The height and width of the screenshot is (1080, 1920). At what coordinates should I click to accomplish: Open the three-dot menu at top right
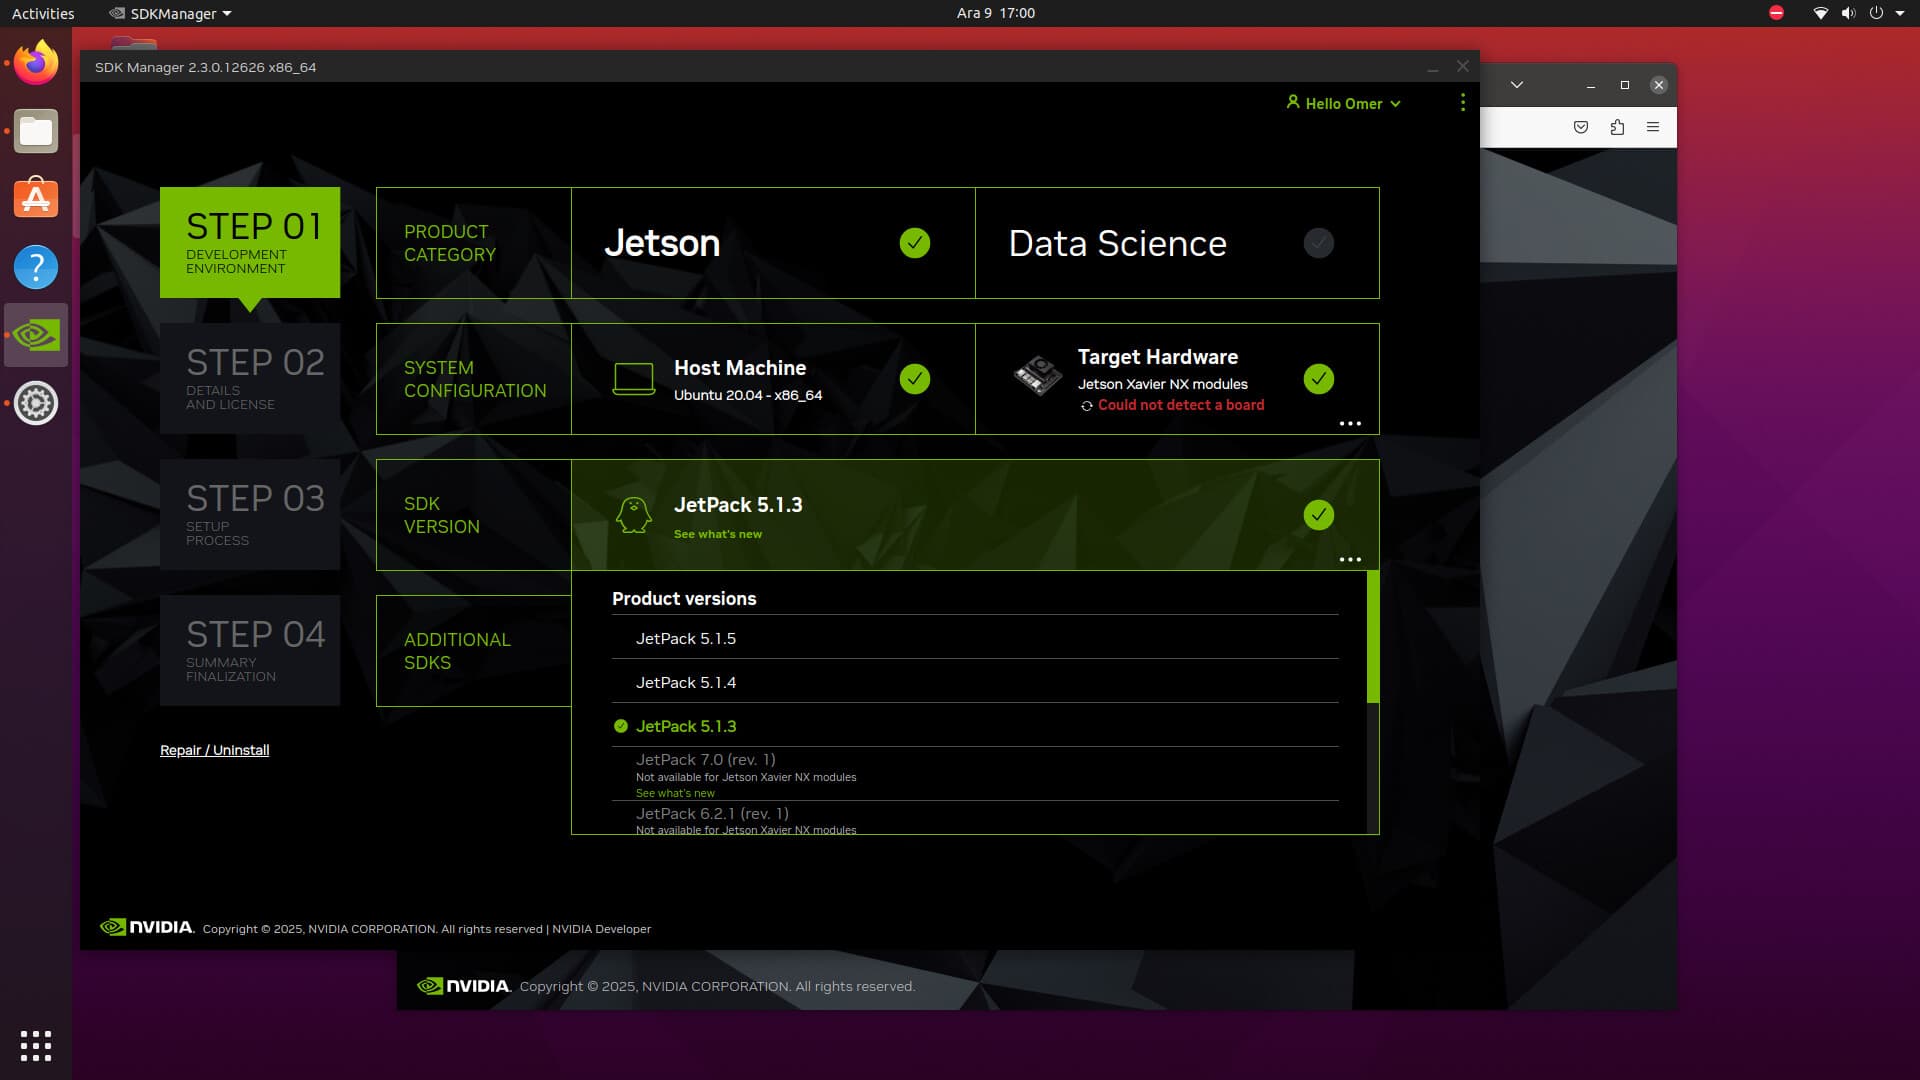[x=1462, y=103]
